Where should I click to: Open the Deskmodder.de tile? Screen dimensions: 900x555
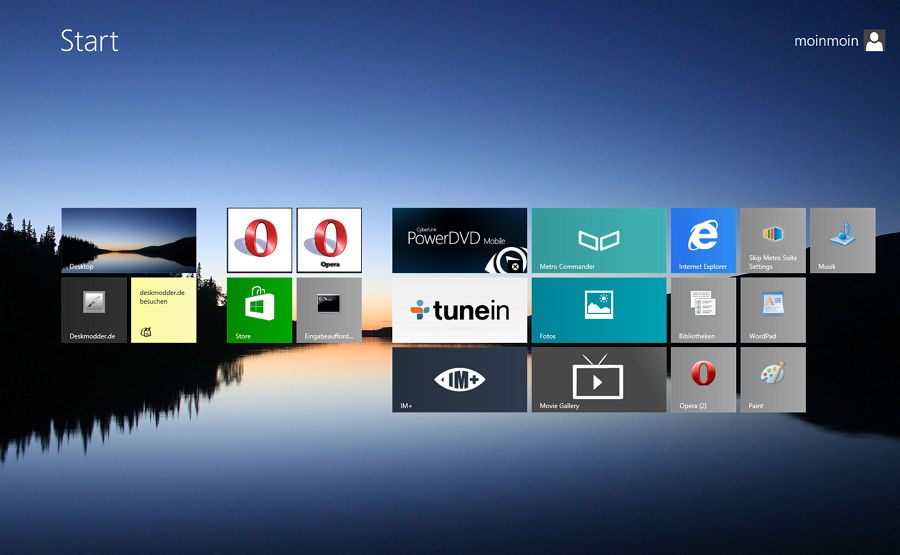pos(94,310)
